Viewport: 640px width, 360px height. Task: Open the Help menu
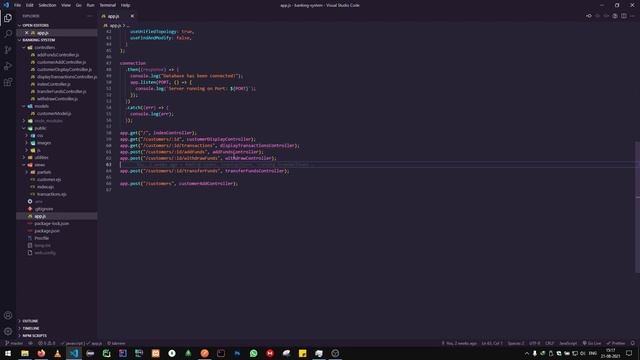tap(125, 5)
